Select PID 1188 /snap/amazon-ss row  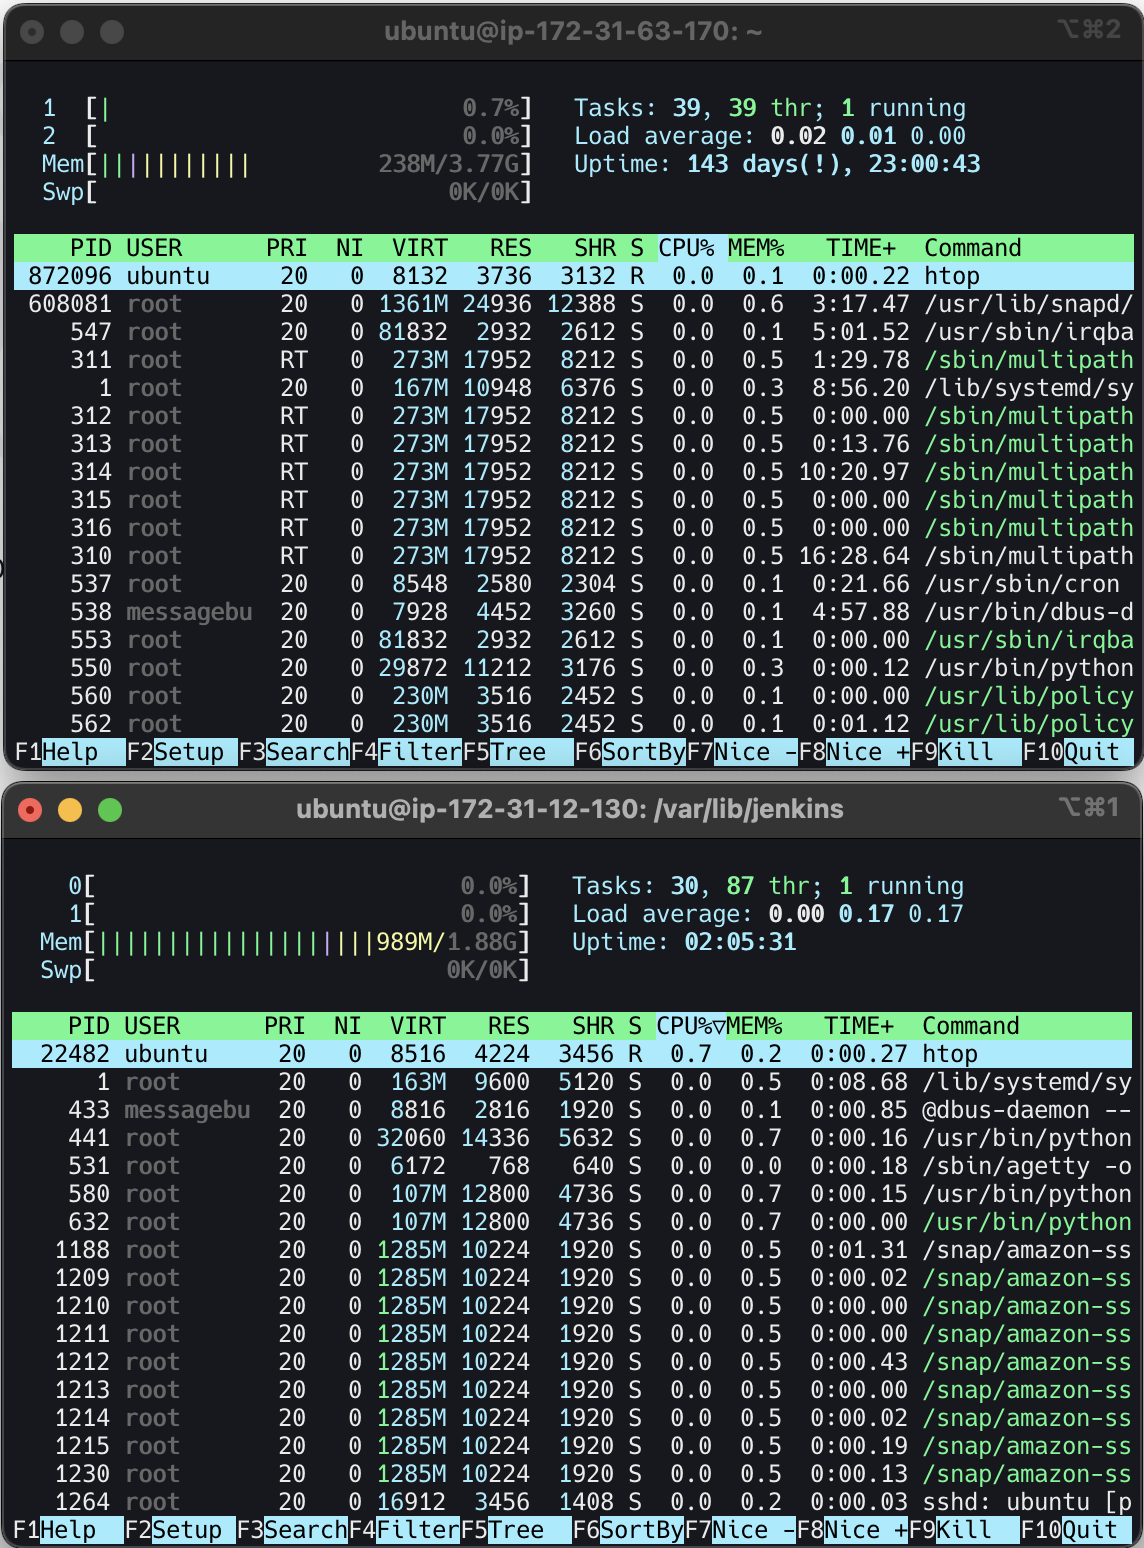[x=572, y=1250]
